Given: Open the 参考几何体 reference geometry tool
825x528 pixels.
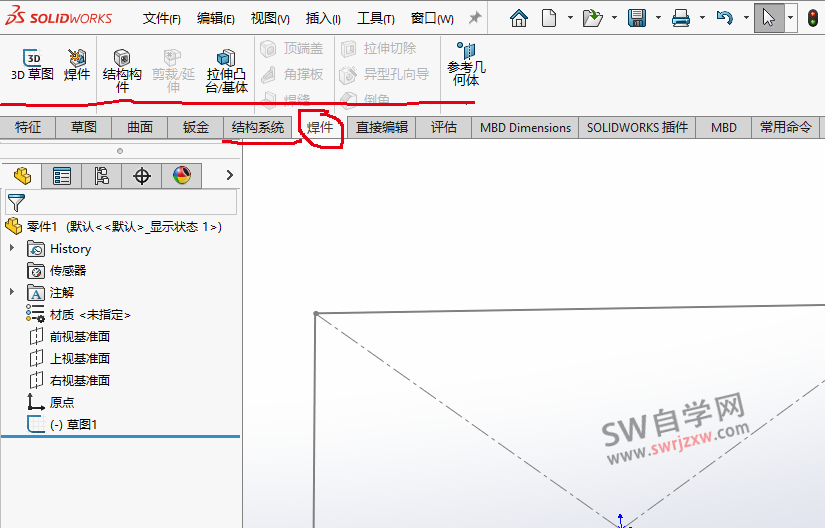Looking at the screenshot, I should point(466,64).
